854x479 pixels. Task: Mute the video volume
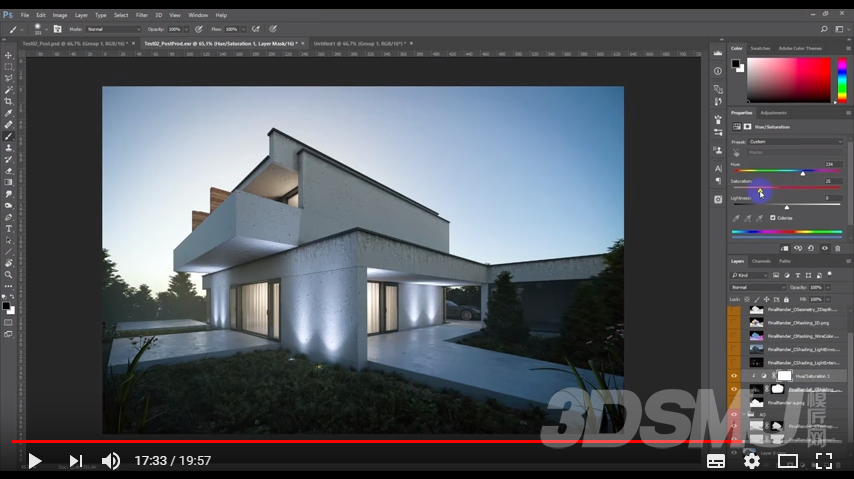(111, 461)
